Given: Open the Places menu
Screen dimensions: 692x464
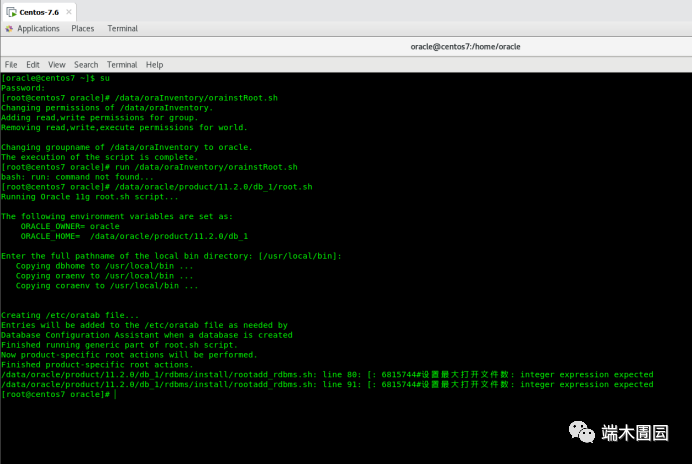Looking at the screenshot, I should pos(83,29).
